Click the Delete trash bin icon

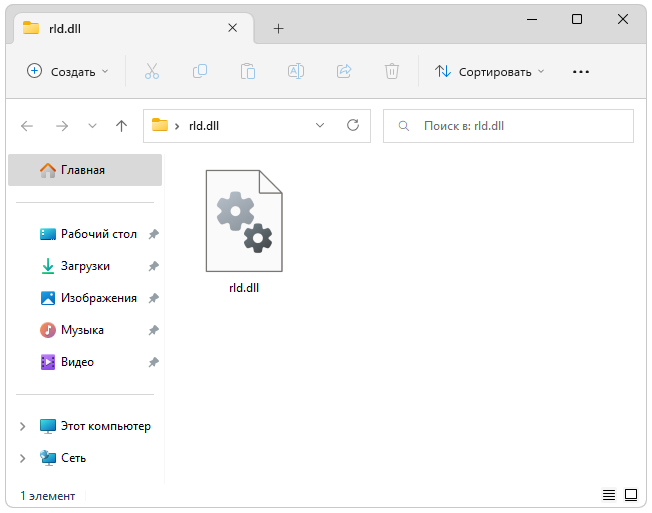pyautogui.click(x=392, y=71)
